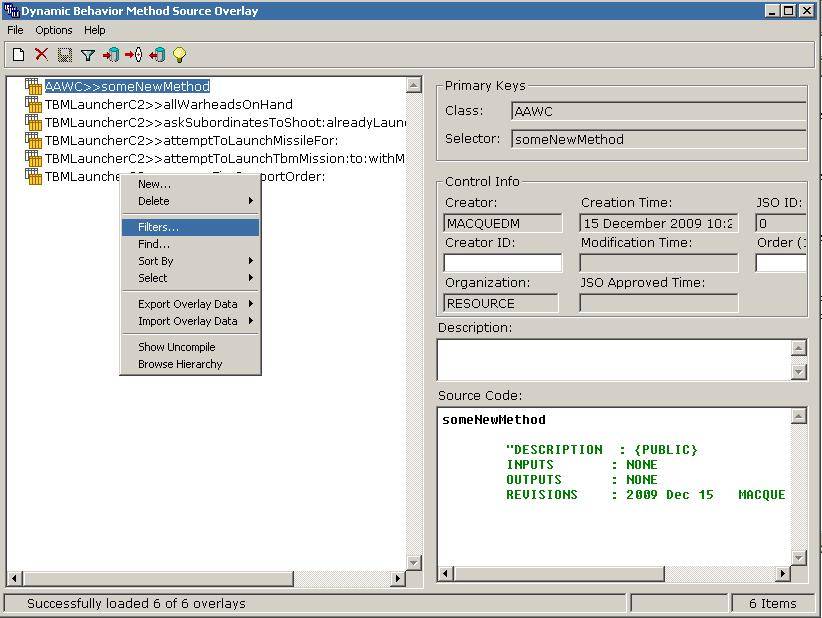The image size is (822, 618).
Task: Click the arrow-into-cylinder import icon
Action: coord(110,55)
